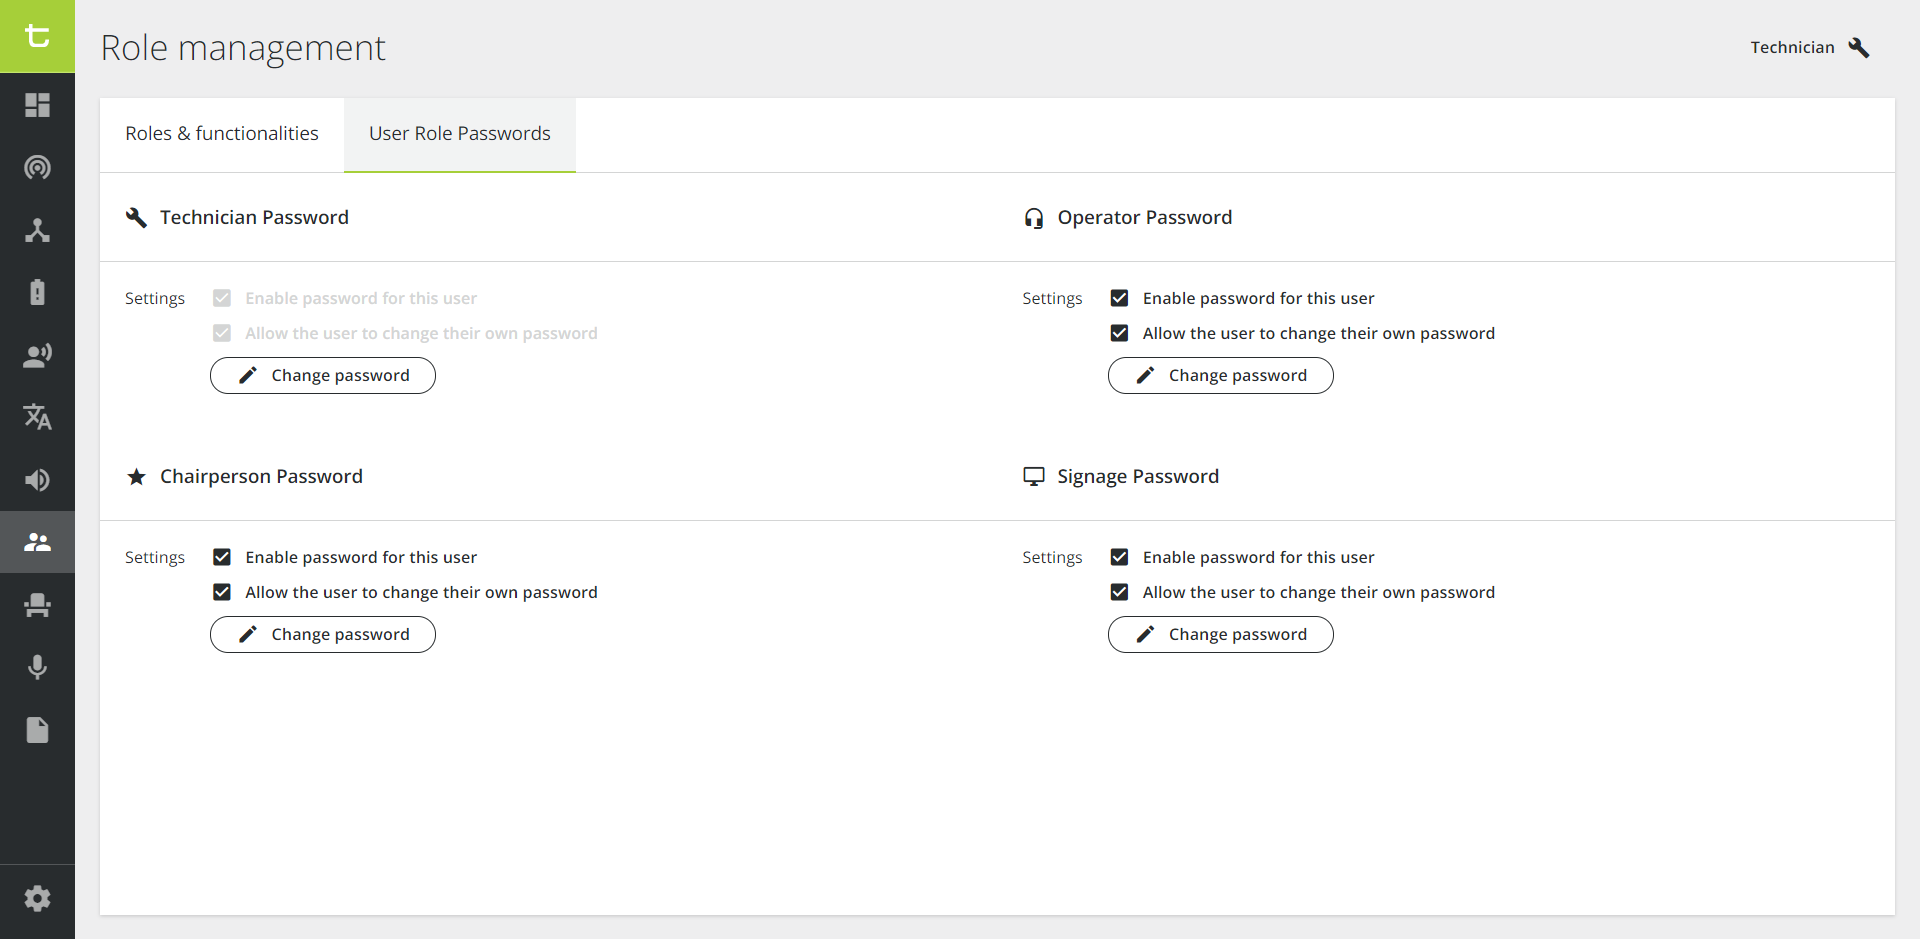This screenshot has height=939, width=1920.
Task: Click the microphone sidebar icon
Action: pyautogui.click(x=37, y=667)
